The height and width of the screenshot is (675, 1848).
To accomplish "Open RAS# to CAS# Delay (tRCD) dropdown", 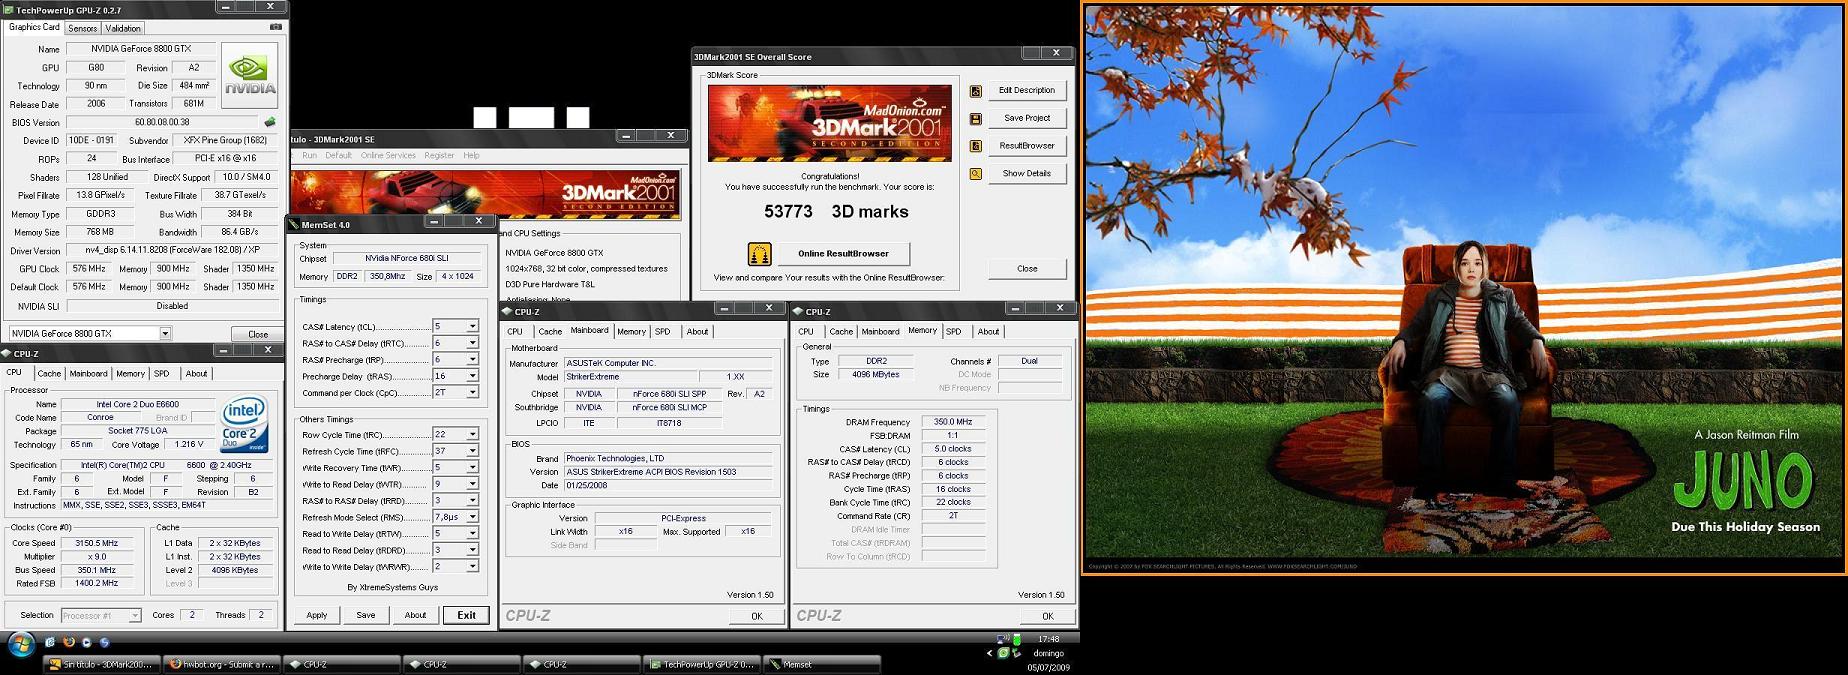I will point(472,343).
